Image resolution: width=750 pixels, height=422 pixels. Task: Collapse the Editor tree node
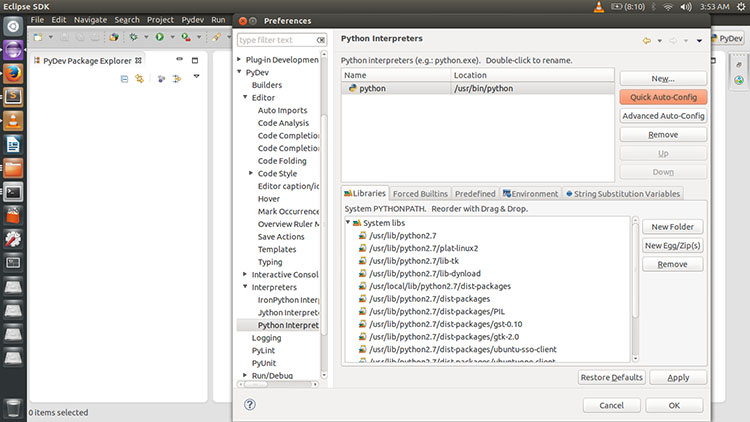tap(245, 97)
